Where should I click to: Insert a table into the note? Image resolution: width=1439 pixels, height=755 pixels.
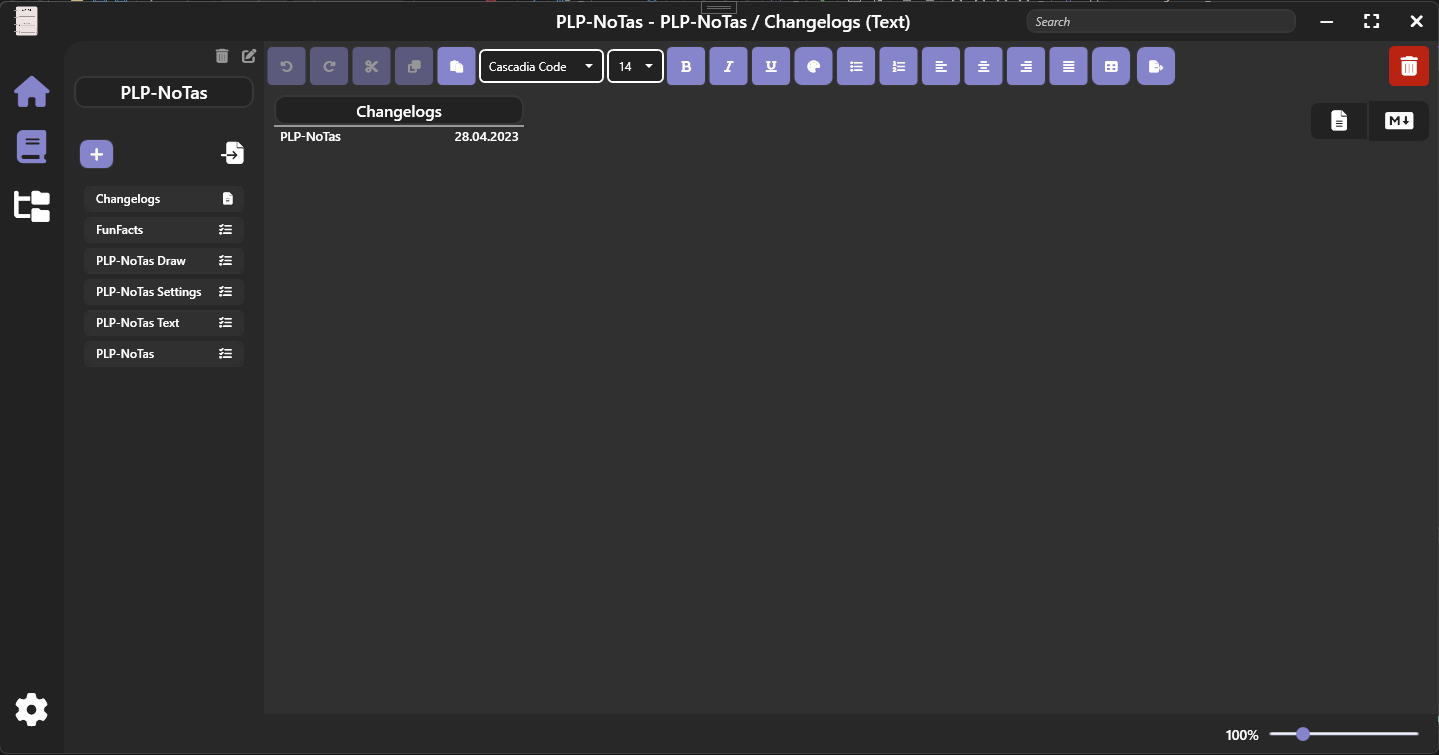tap(1111, 65)
